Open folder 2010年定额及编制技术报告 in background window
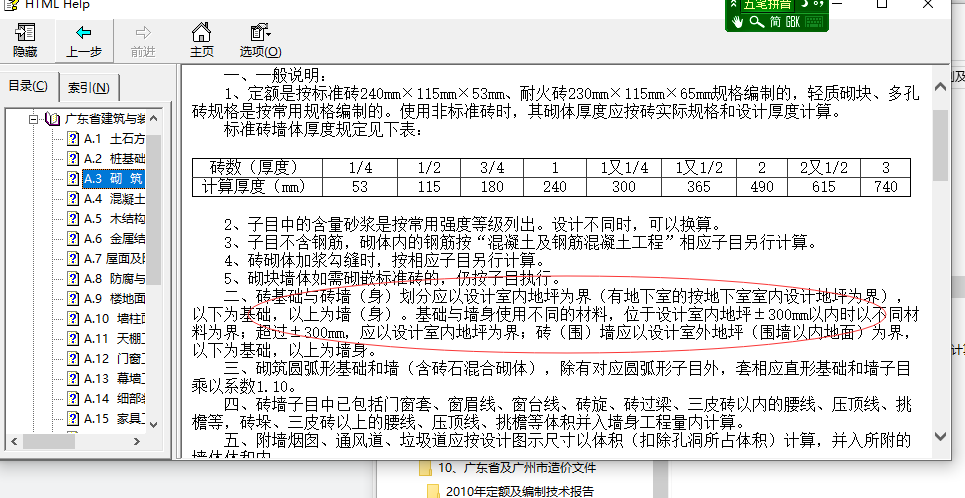The height and width of the screenshot is (498, 965). [518, 491]
